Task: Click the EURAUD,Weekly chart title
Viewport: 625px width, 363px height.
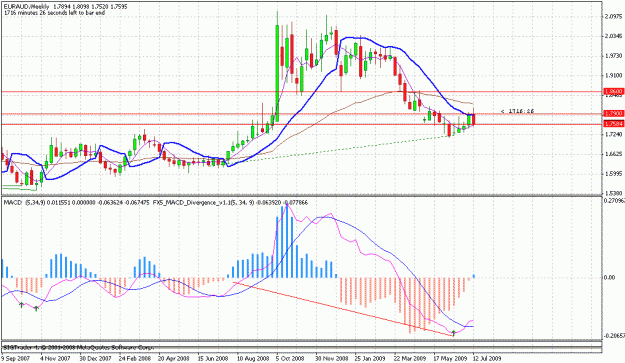Action: 27,7
